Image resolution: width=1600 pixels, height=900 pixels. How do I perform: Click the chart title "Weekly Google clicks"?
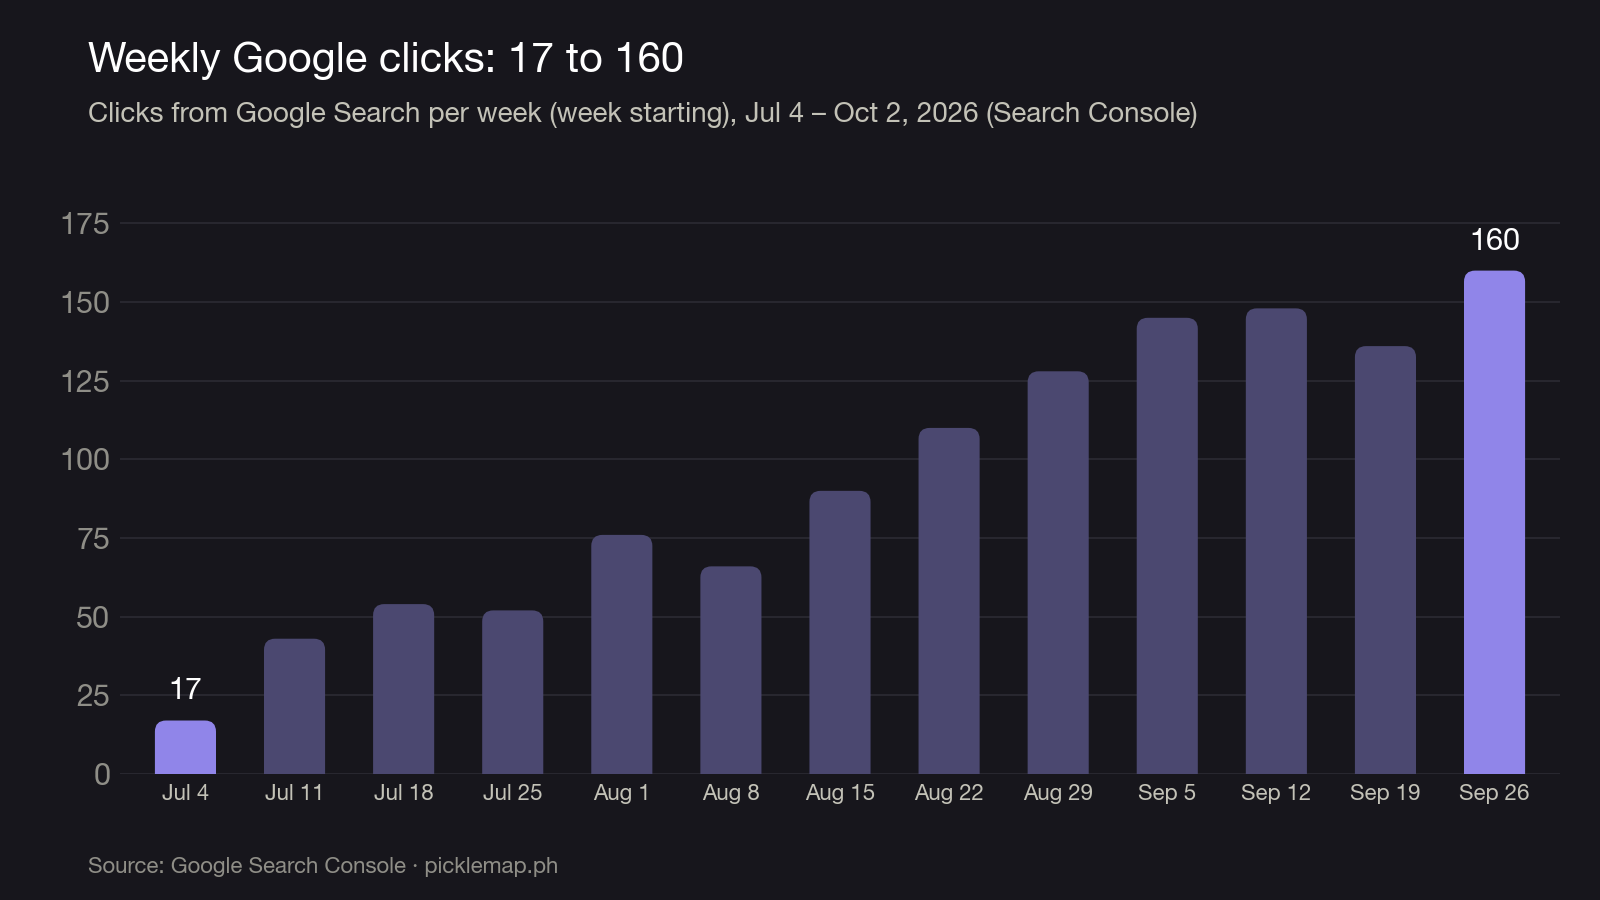[386, 58]
